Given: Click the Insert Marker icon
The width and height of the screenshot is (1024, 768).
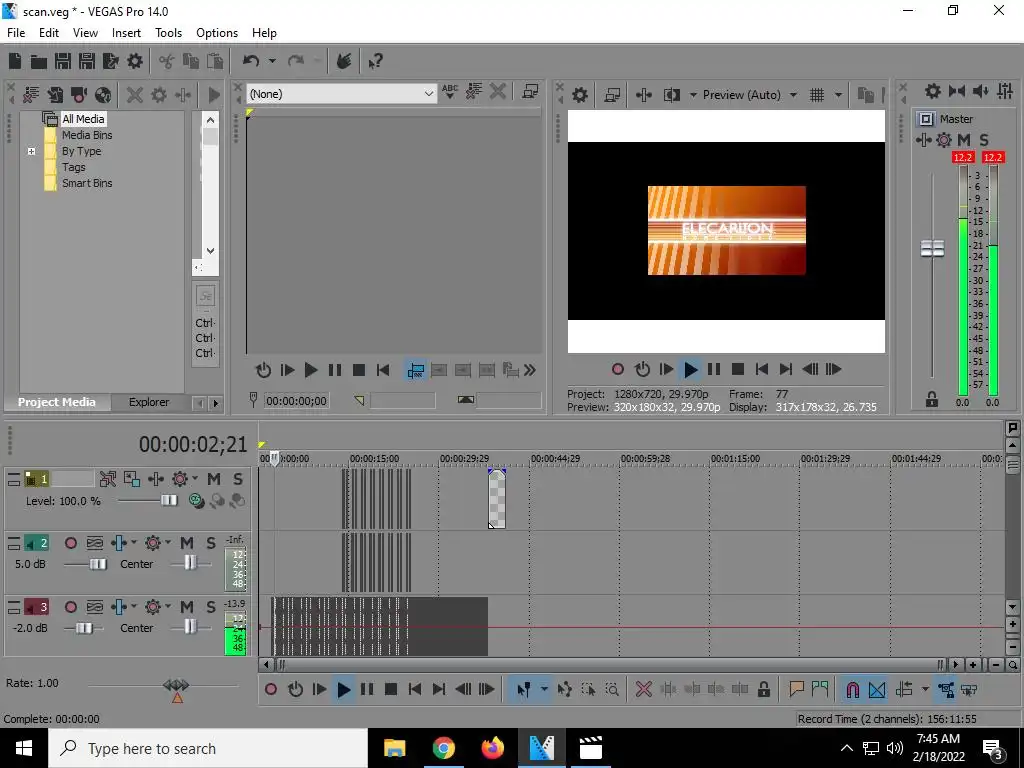Looking at the screenshot, I should click(x=796, y=690).
